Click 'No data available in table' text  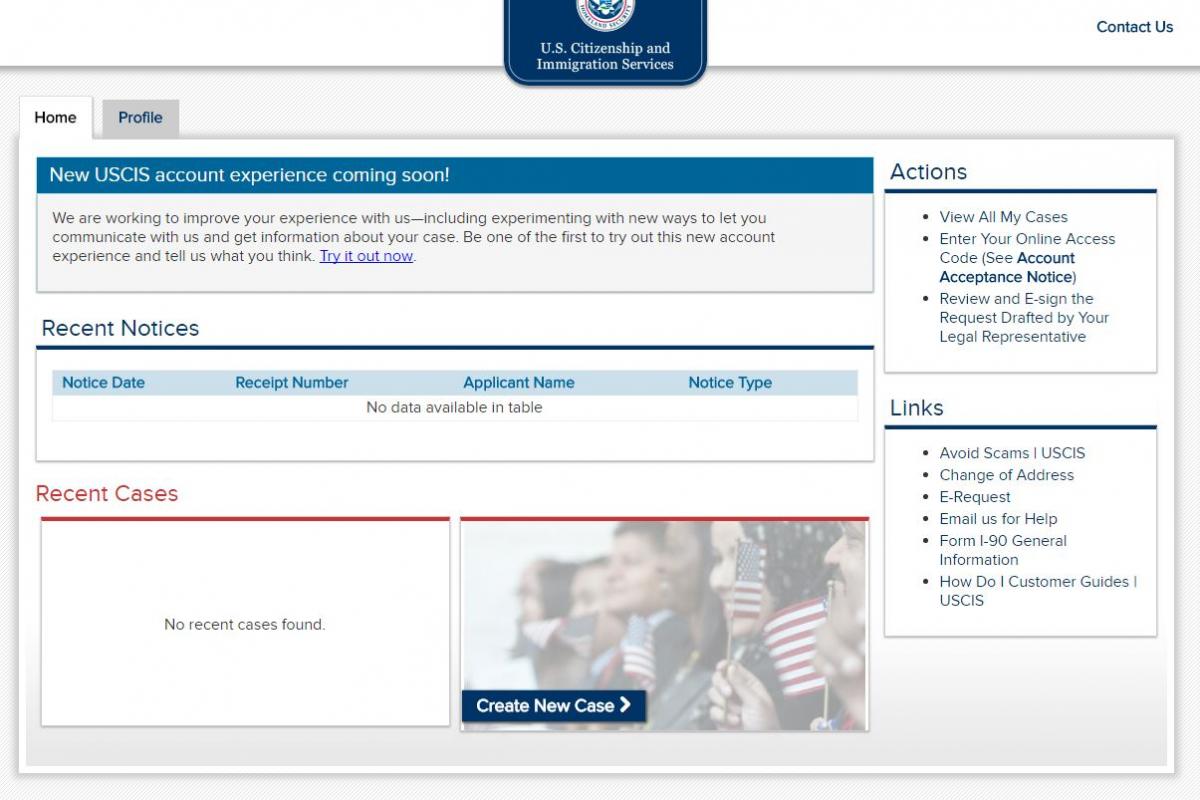coord(454,408)
